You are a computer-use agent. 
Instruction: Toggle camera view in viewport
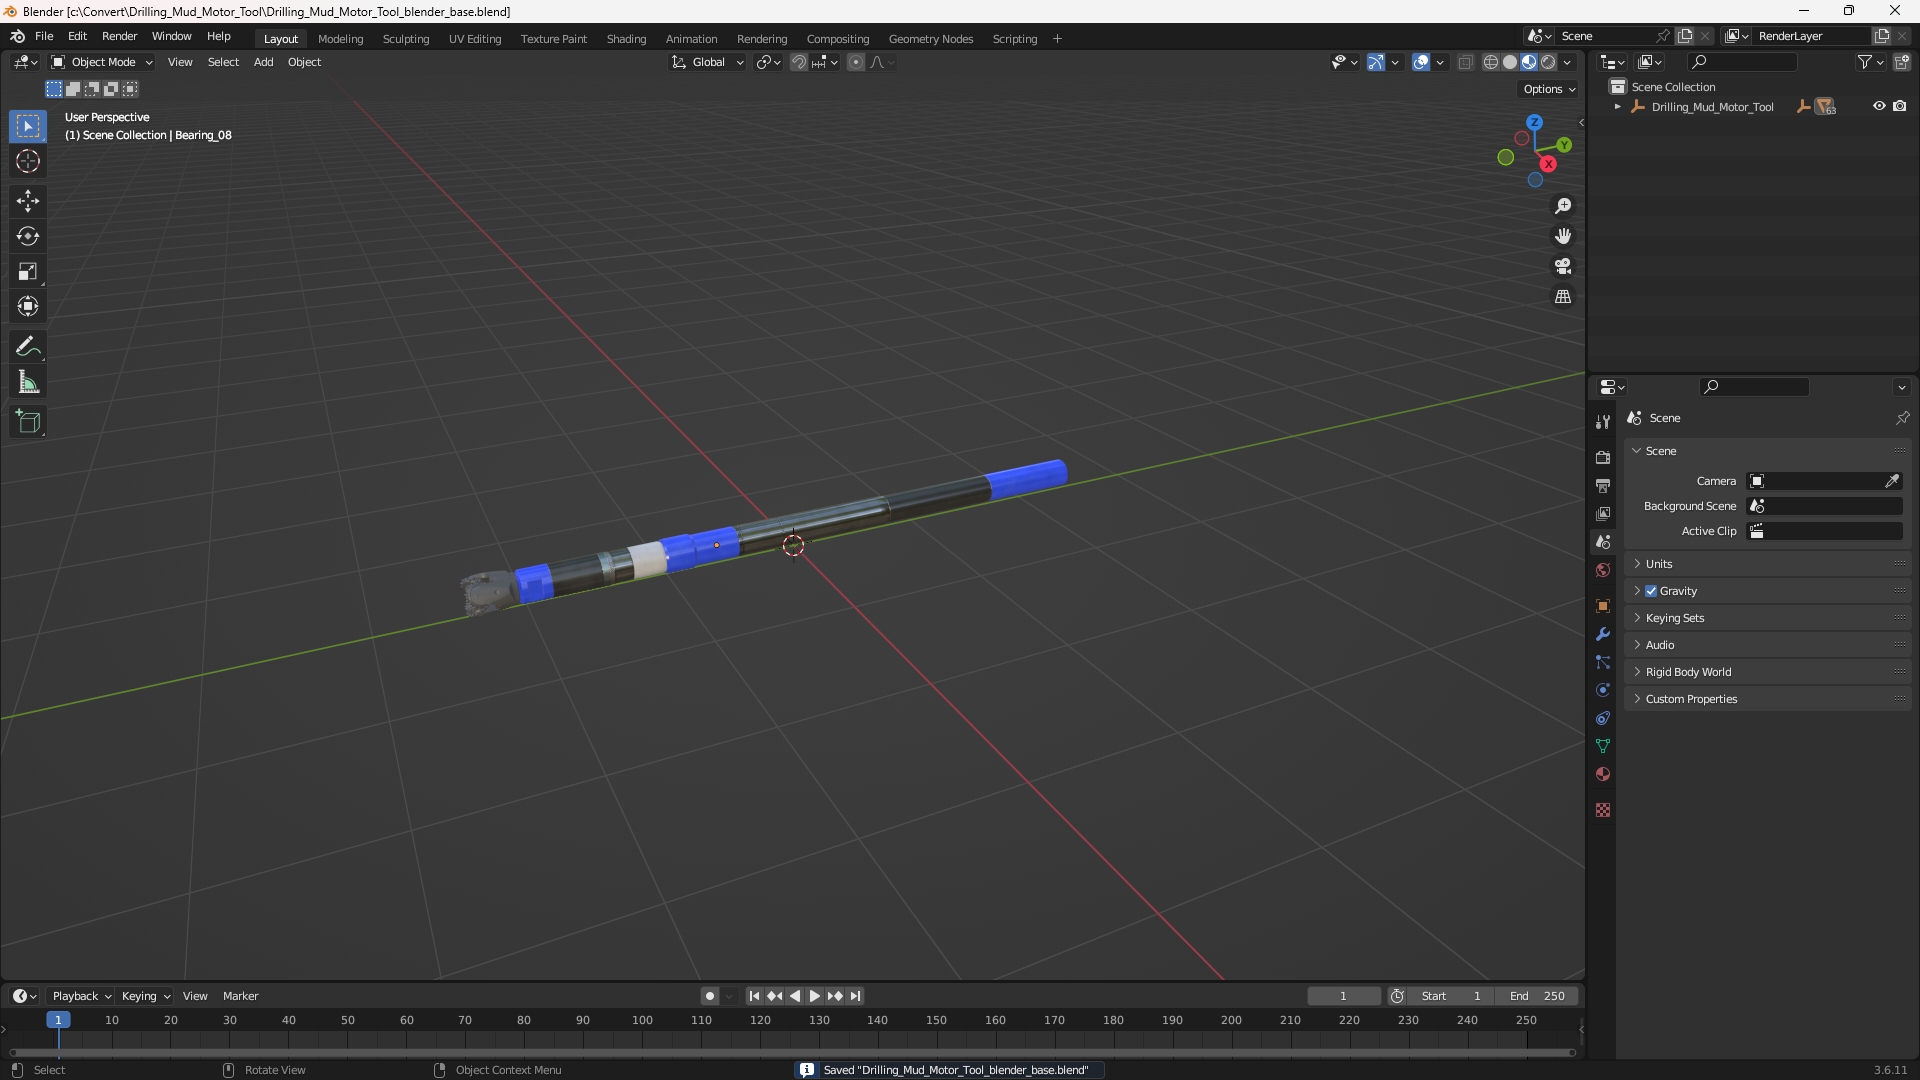1563,267
